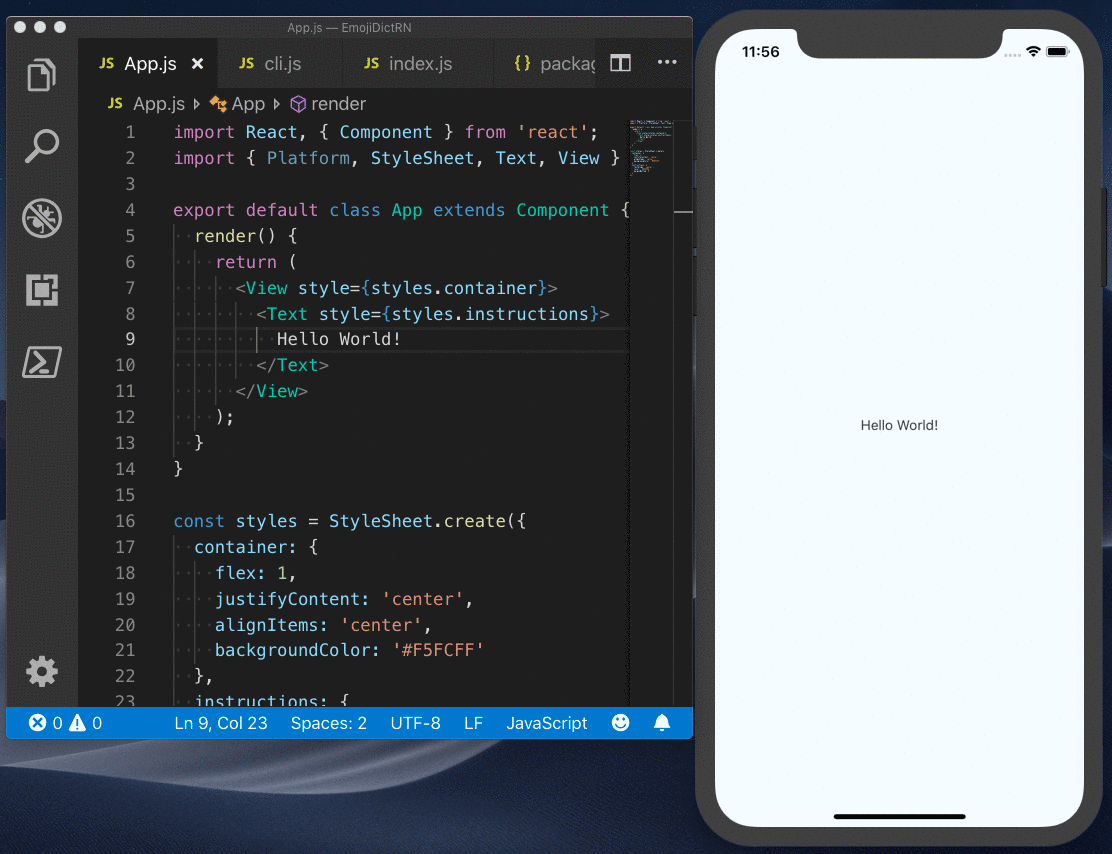Image resolution: width=1112 pixels, height=854 pixels.
Task: Click 'return' keyword on line 6
Action: pyautogui.click(x=246, y=262)
